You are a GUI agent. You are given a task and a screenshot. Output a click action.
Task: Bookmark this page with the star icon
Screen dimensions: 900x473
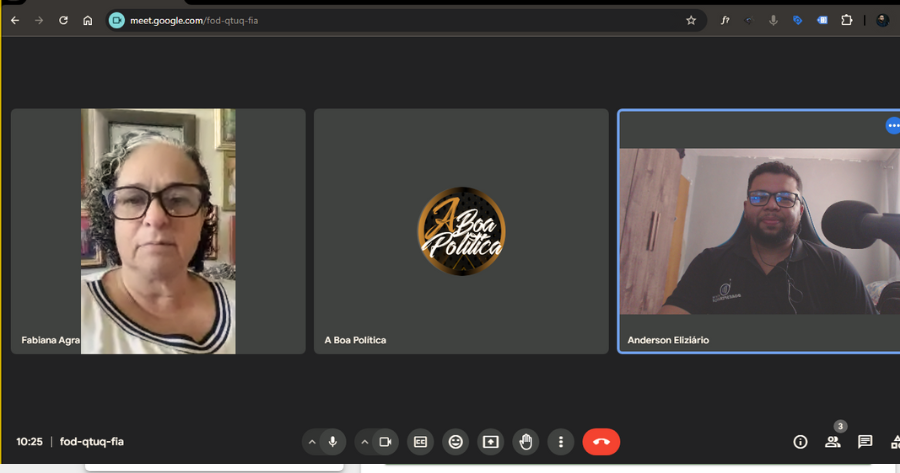click(691, 20)
